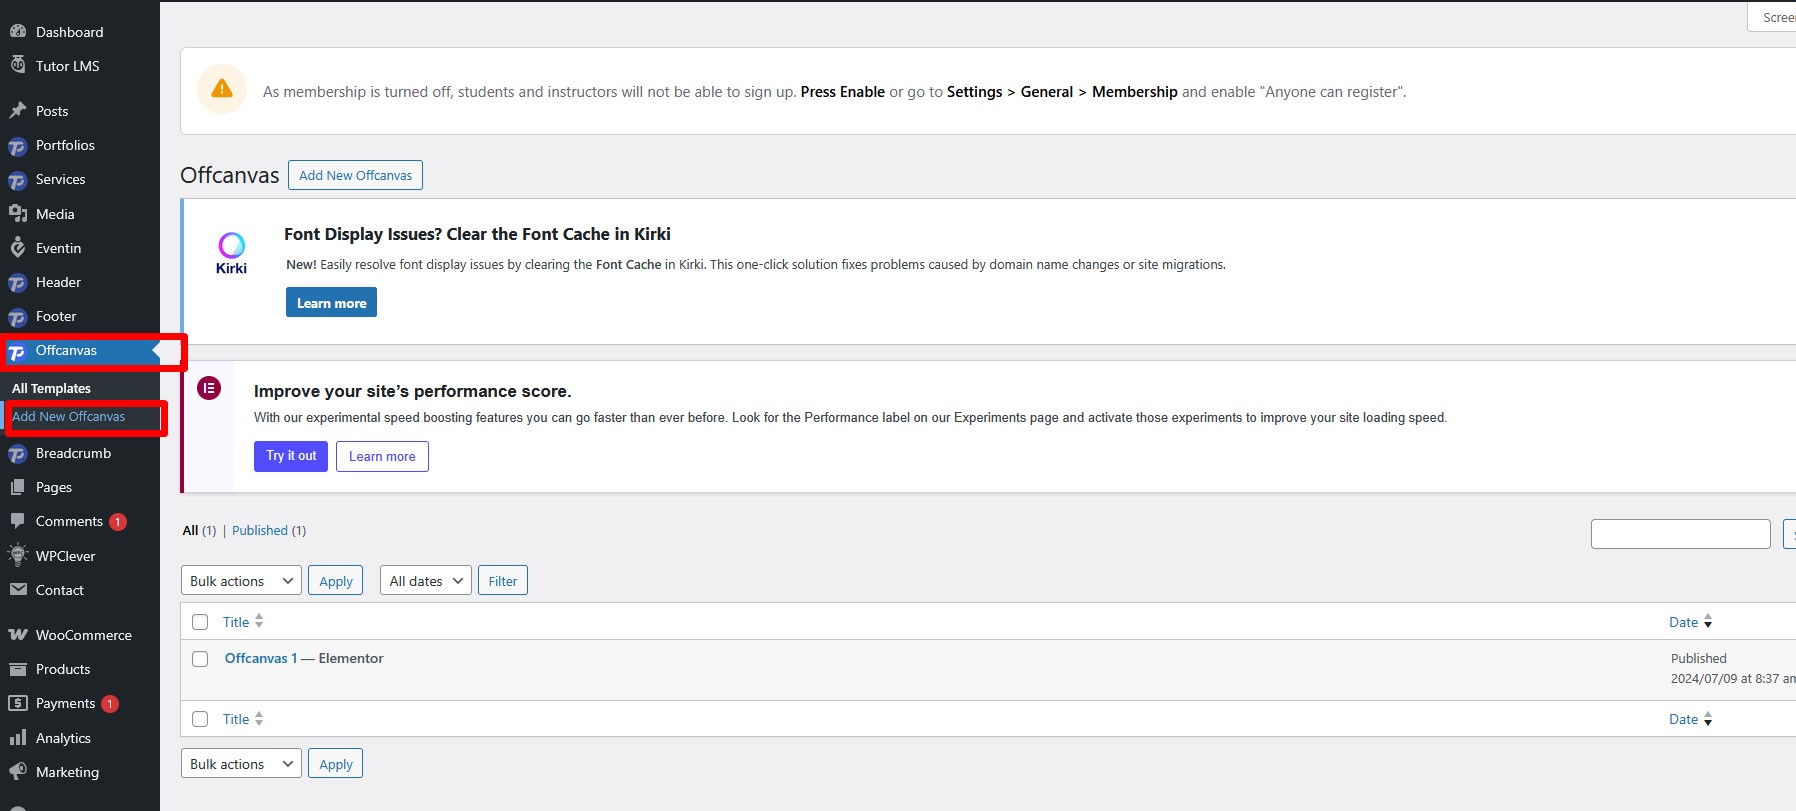Click the Pages sidebar icon
The height and width of the screenshot is (811, 1796).
pyautogui.click(x=18, y=487)
